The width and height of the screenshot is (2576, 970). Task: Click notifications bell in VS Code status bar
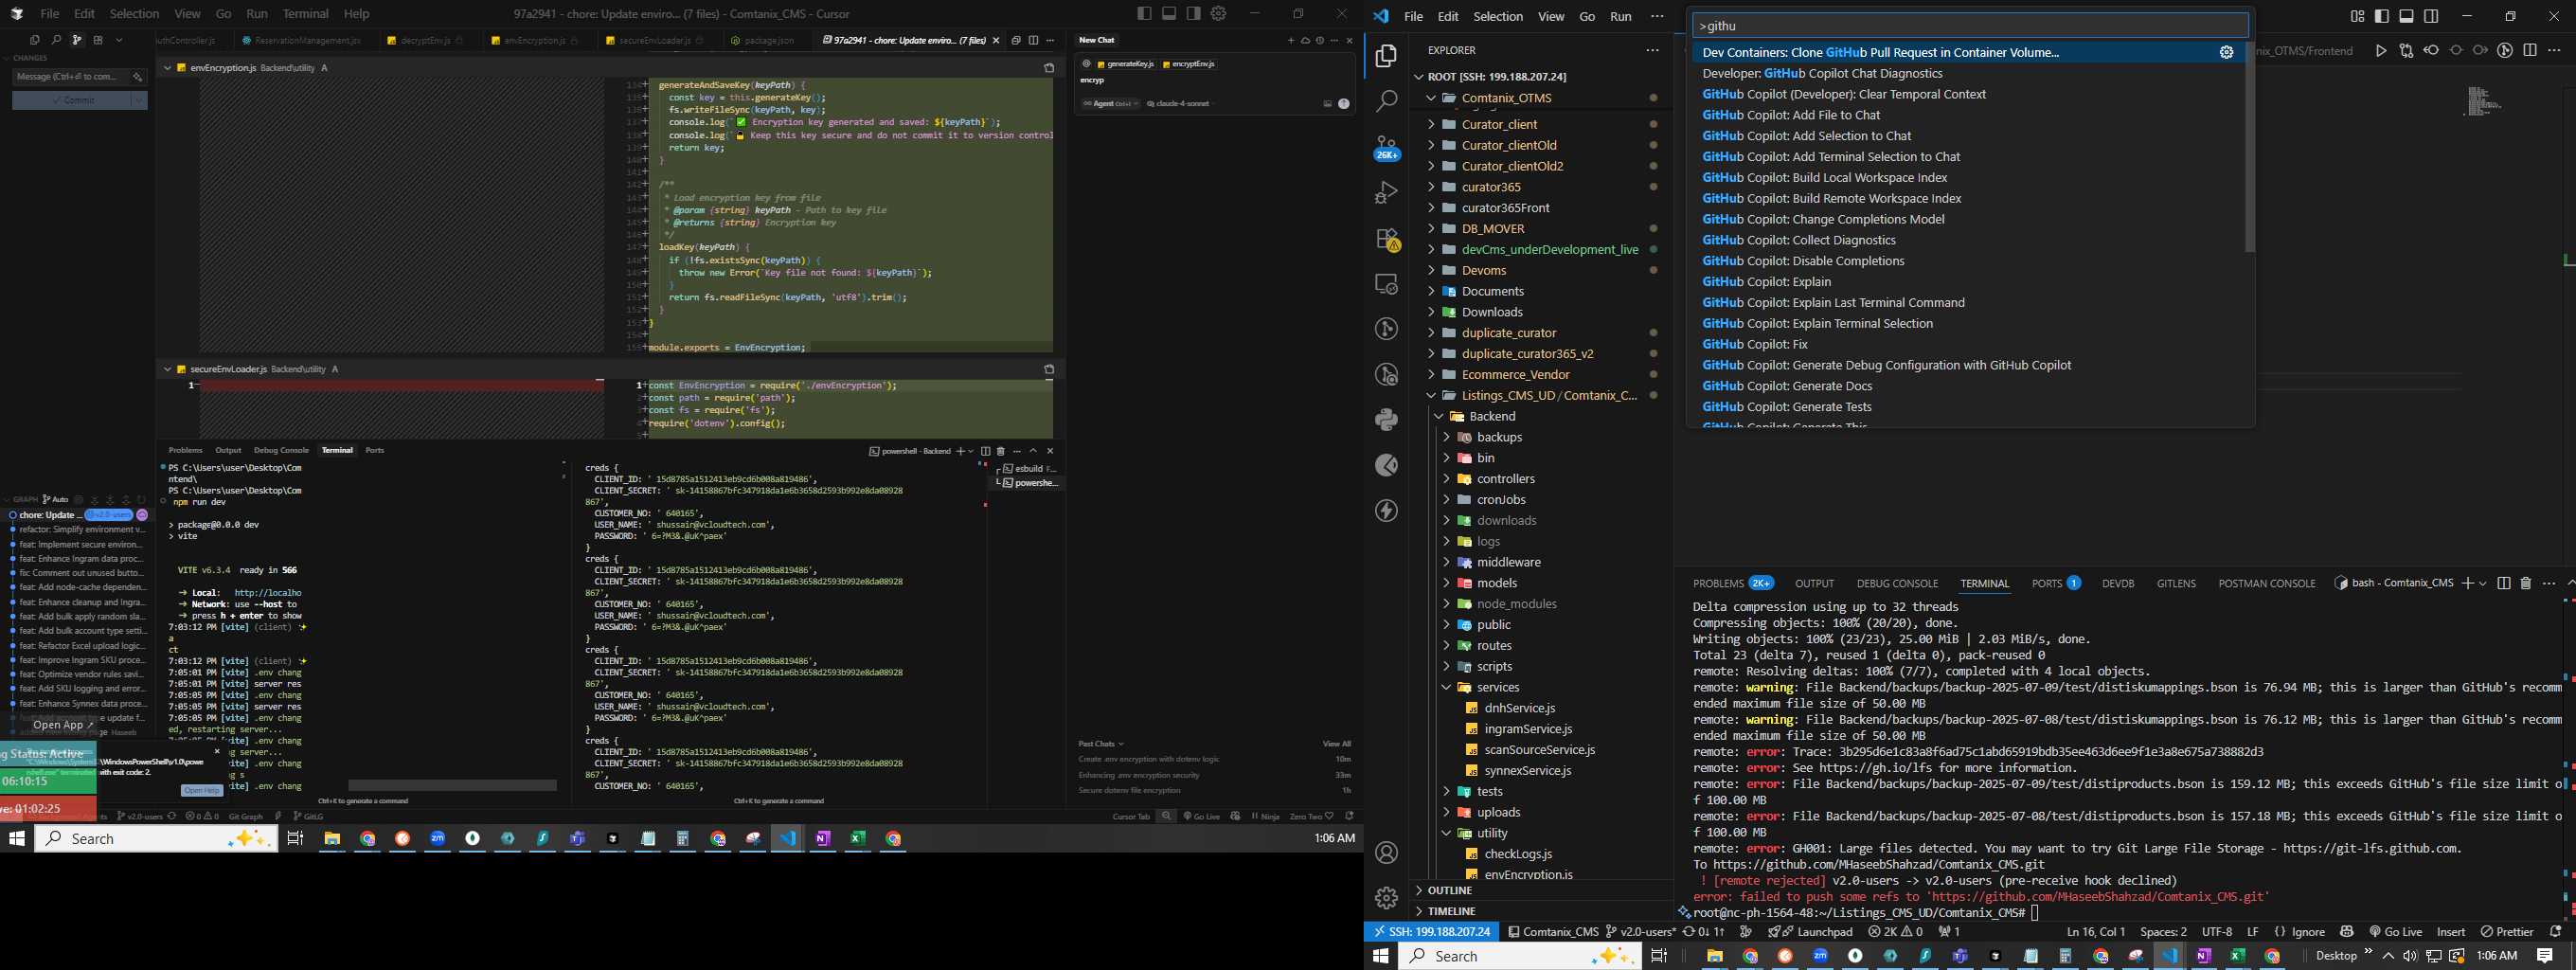[x=2554, y=931]
